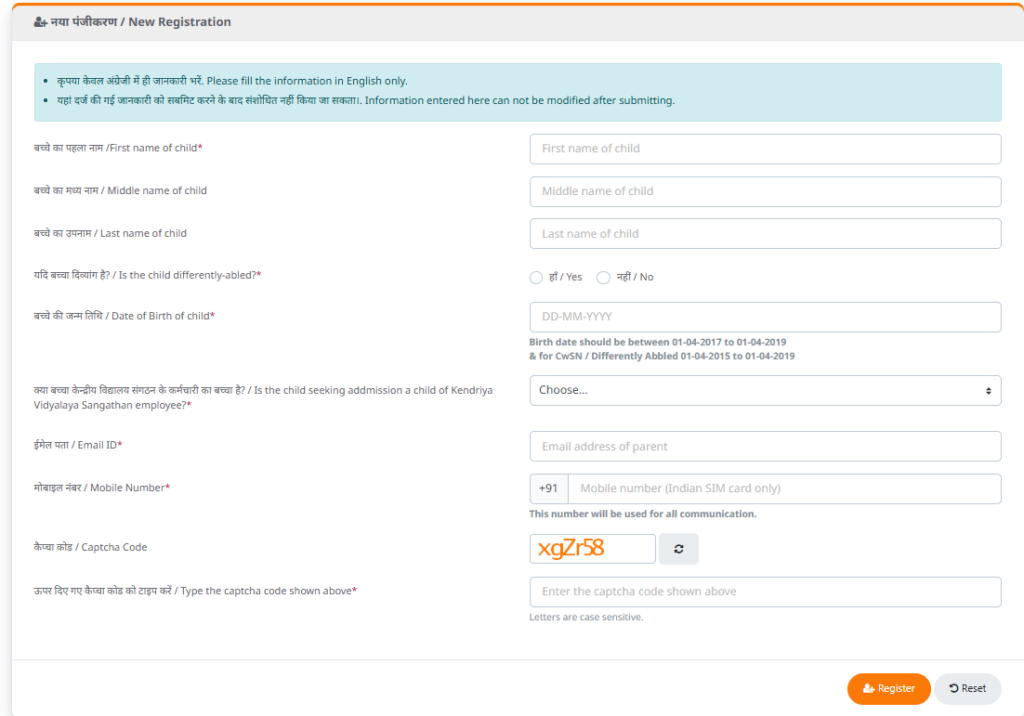Click the captcha image xgZr58
Image resolution: width=1024 pixels, height=716 pixels.
592,549
